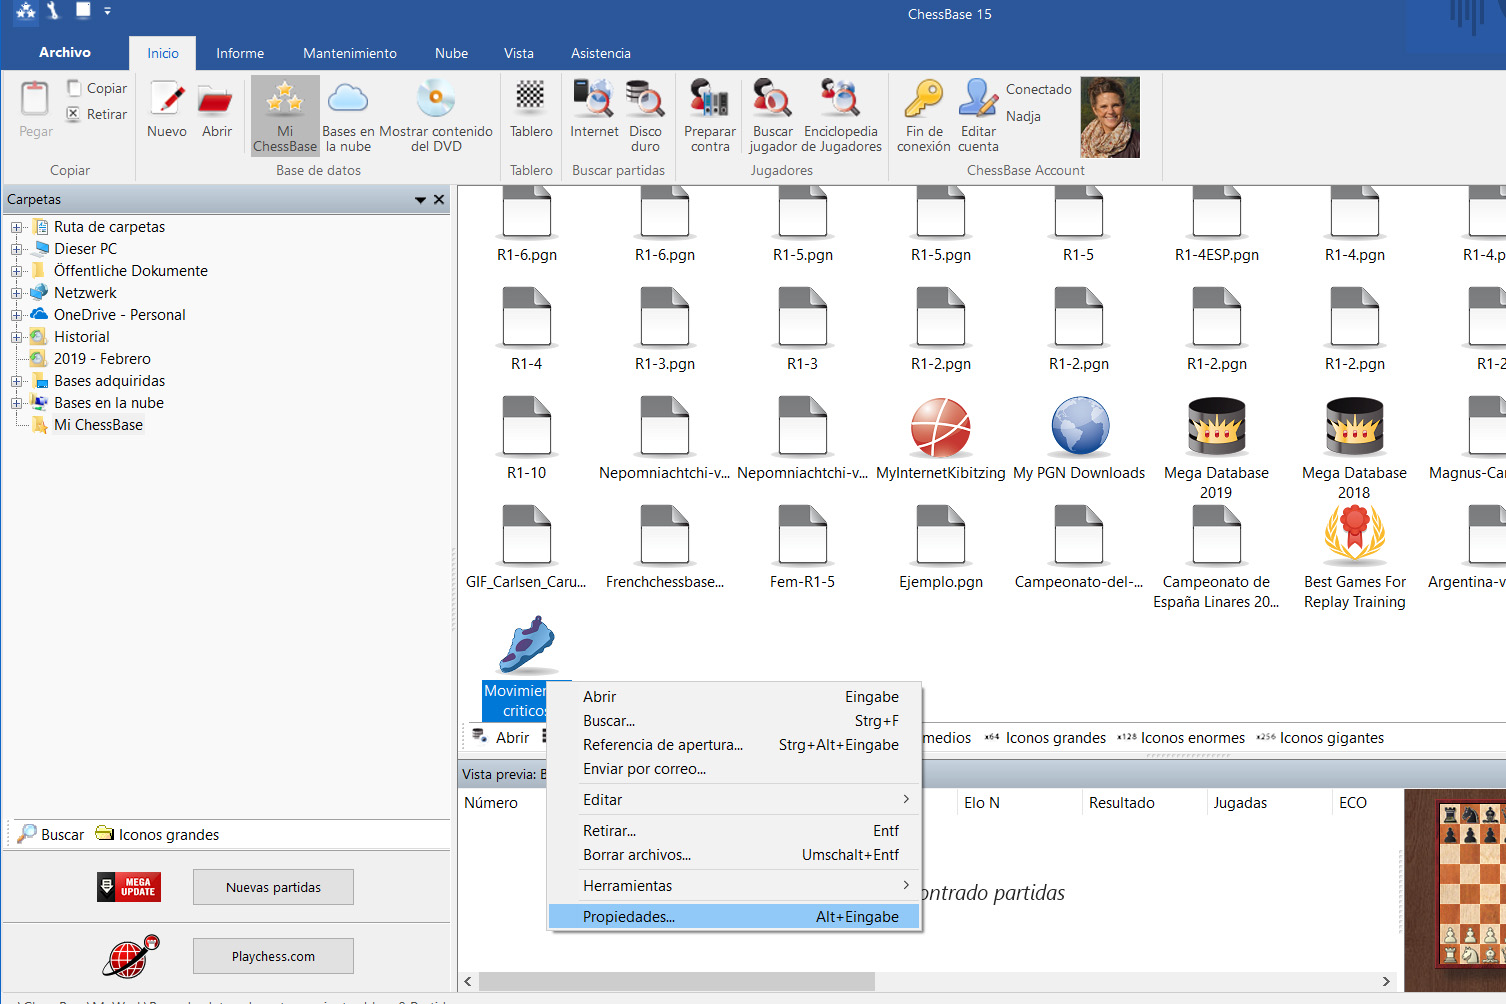Viewport: 1506px width, 1004px height.
Task: Open the Archivo menu
Action: pyautogui.click(x=65, y=52)
